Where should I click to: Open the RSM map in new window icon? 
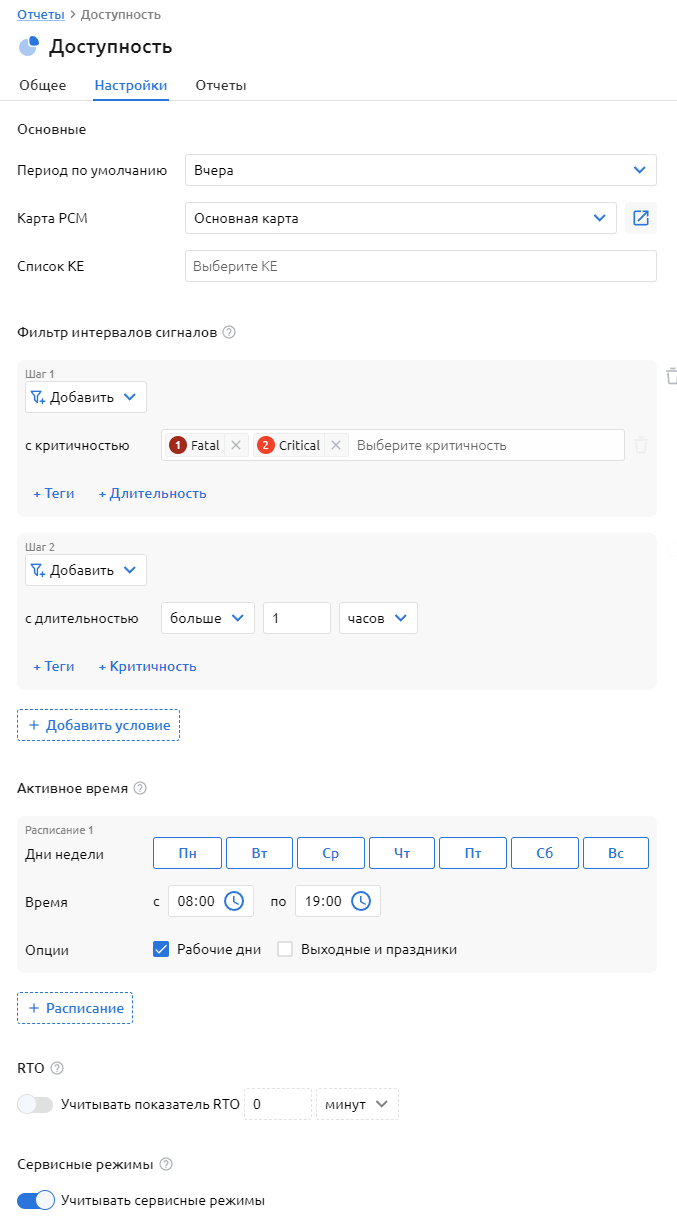641,218
